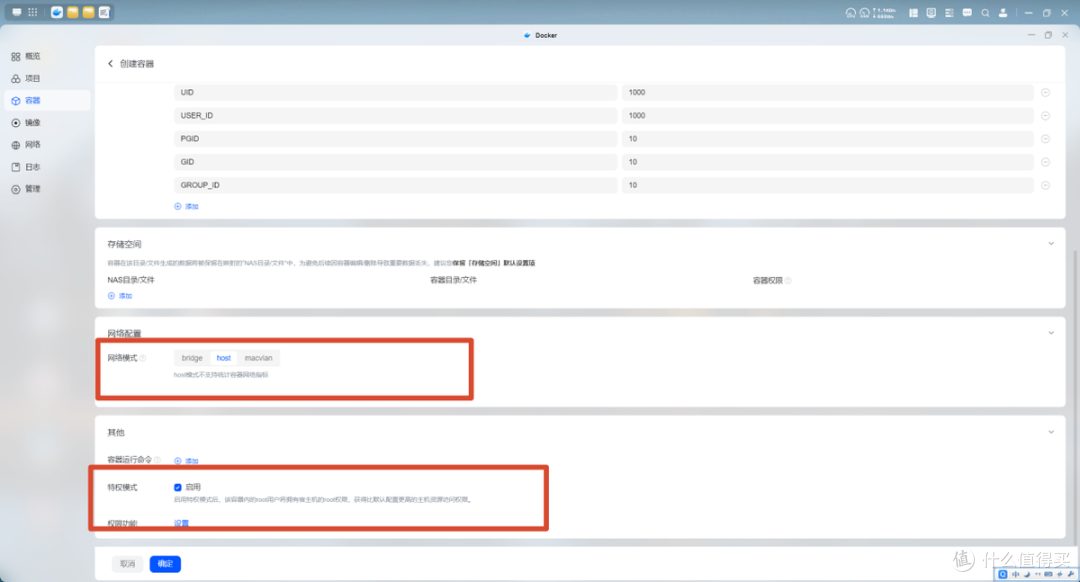1080x582 pixels.
Task: Remove the UID environment variable row
Action: tap(1045, 92)
